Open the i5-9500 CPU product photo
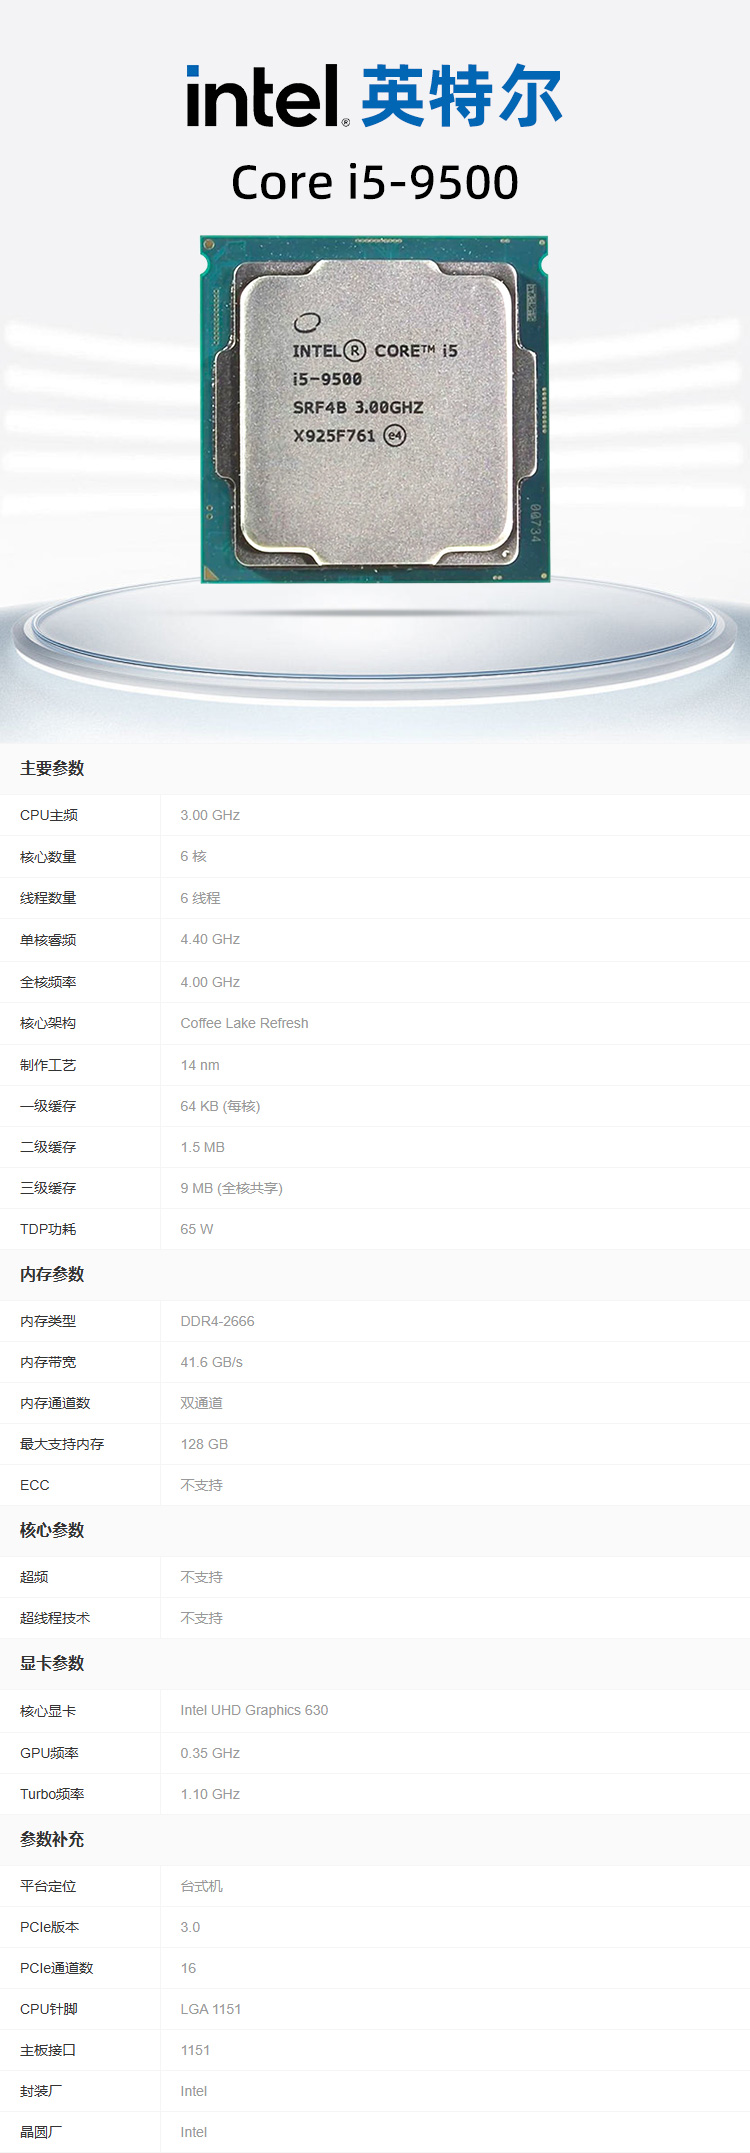Viewport: 750px width, 2153px height. coord(374,409)
